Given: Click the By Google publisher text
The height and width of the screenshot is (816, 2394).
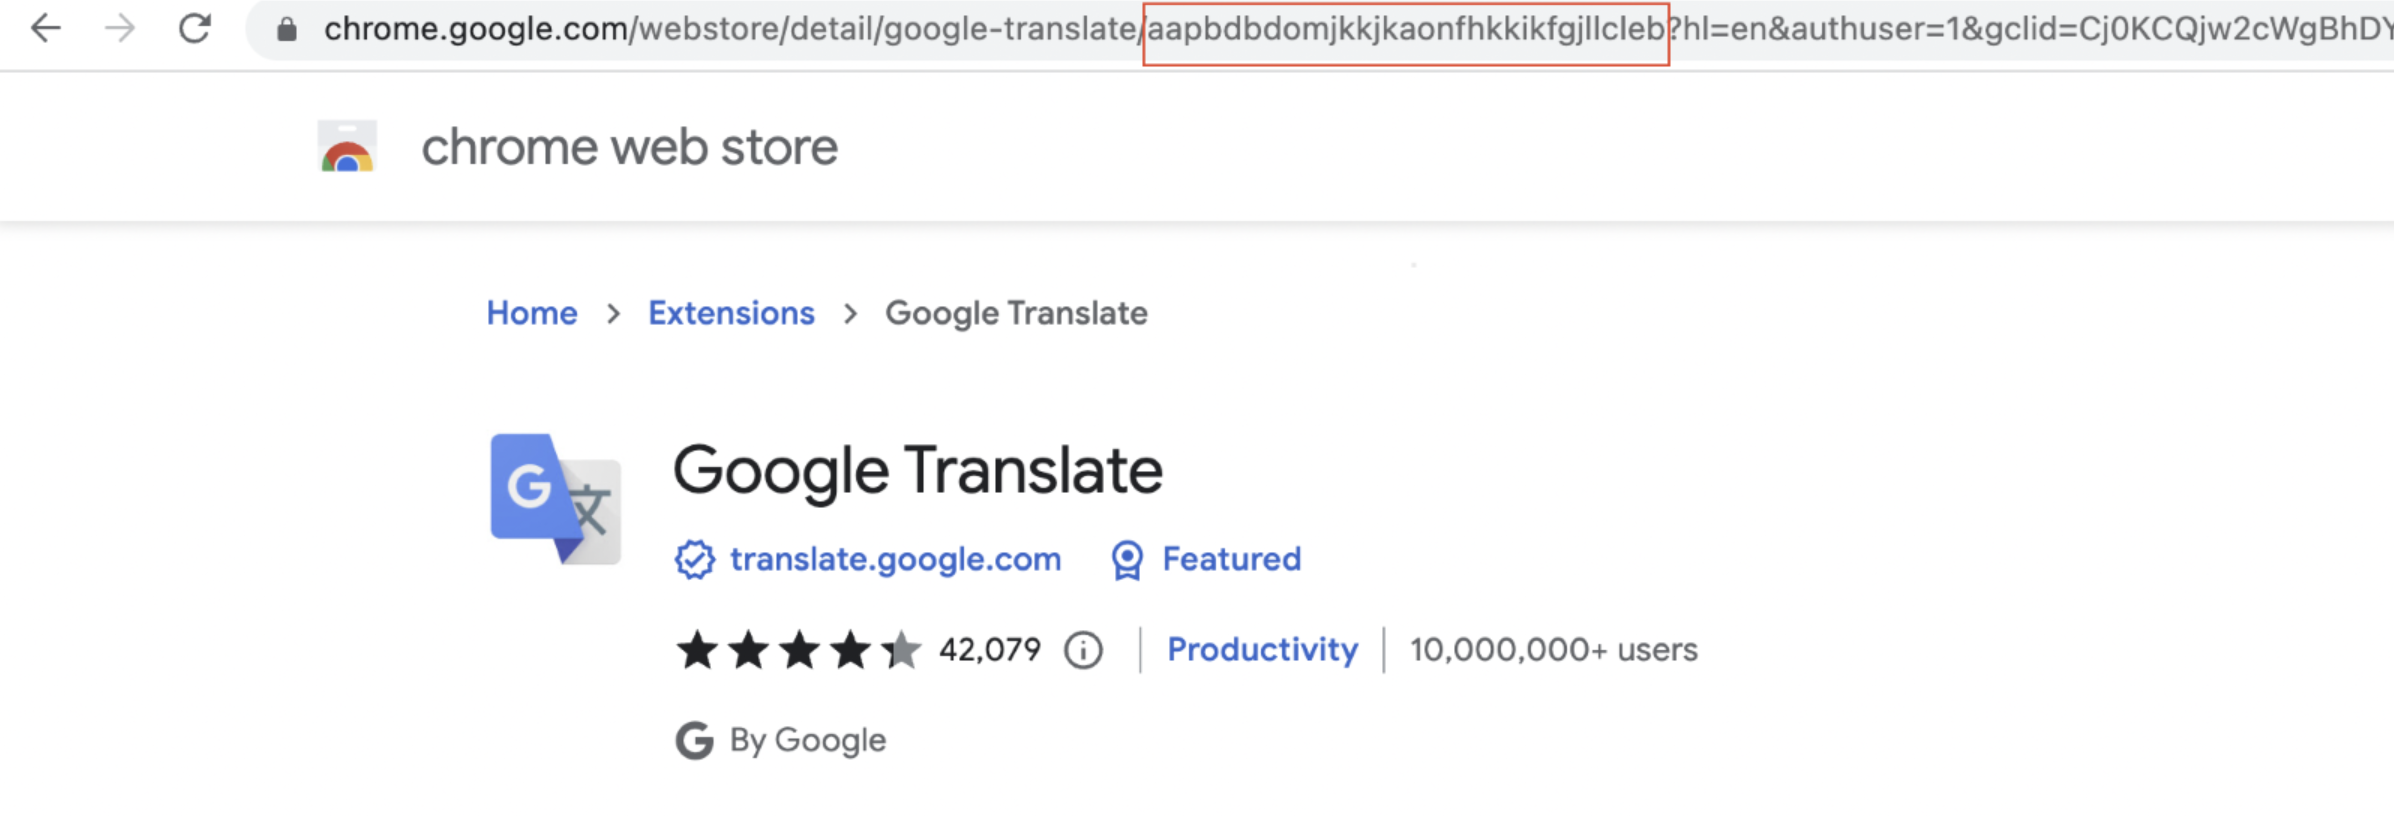Looking at the screenshot, I should click(x=807, y=741).
